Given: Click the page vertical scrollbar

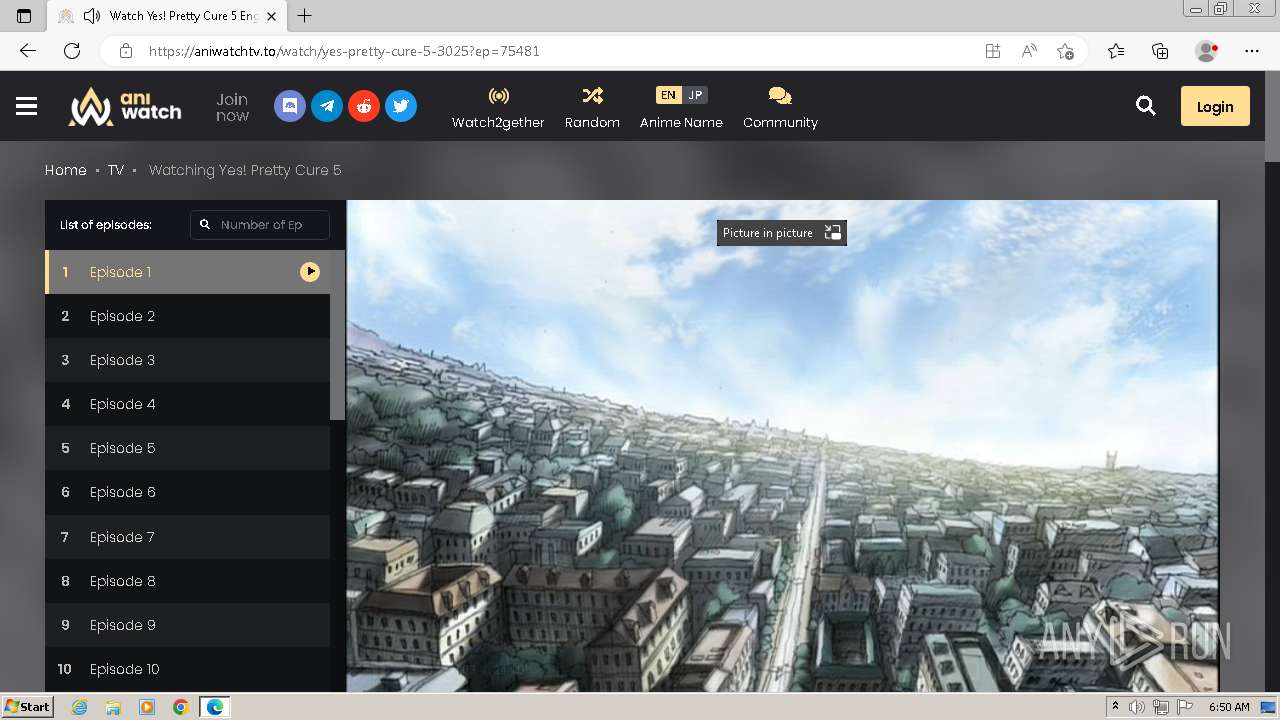Looking at the screenshot, I should click(x=1272, y=115).
